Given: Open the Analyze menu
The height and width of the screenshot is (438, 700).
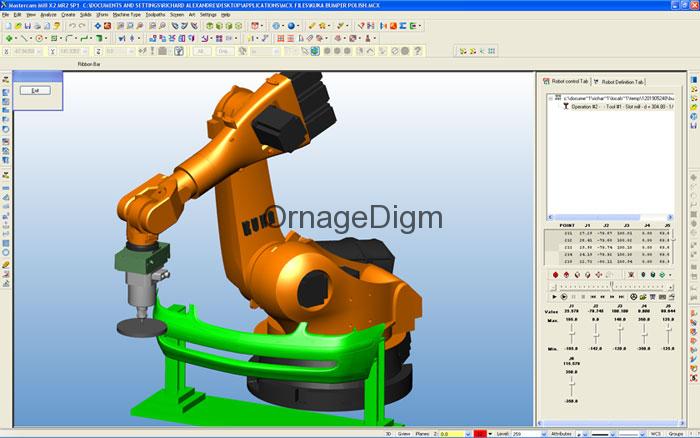Looking at the screenshot, I should pyautogui.click(x=48, y=15).
